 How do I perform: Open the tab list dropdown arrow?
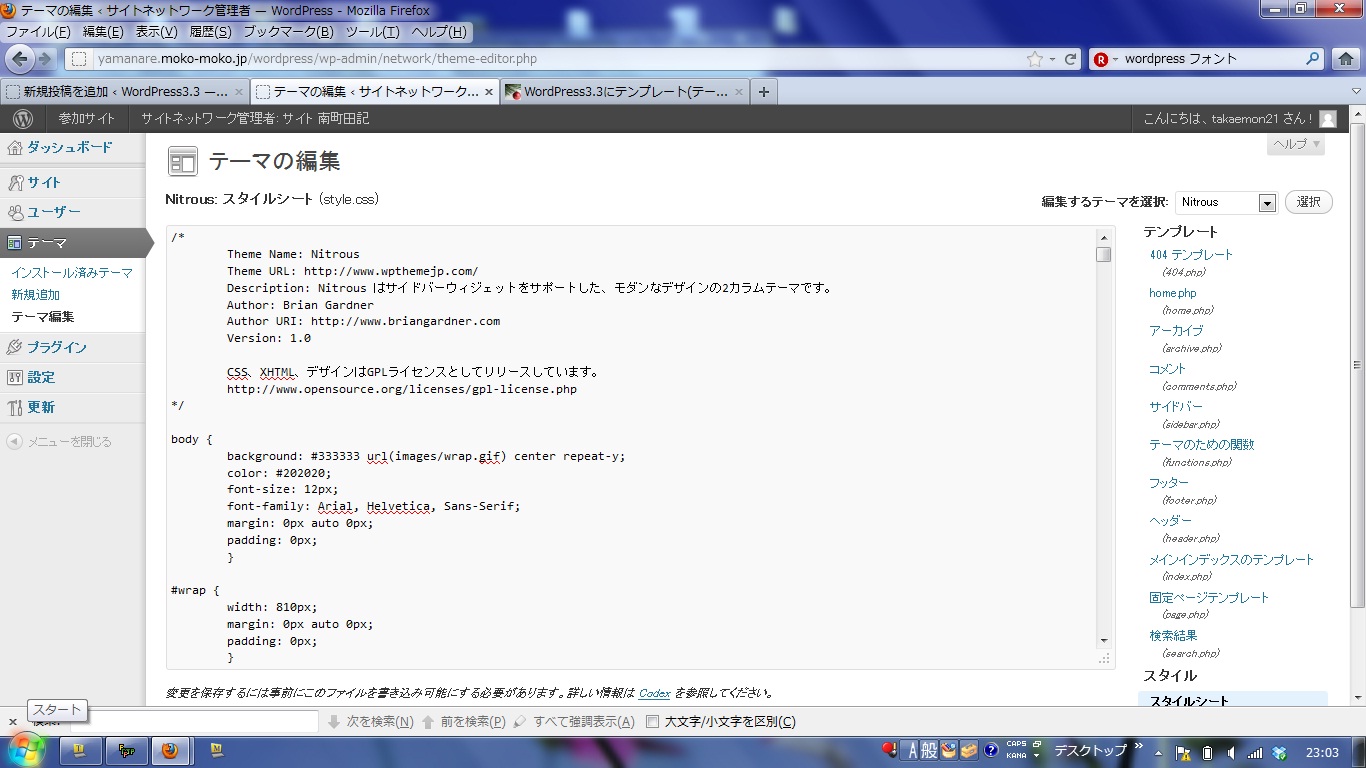[1356, 92]
